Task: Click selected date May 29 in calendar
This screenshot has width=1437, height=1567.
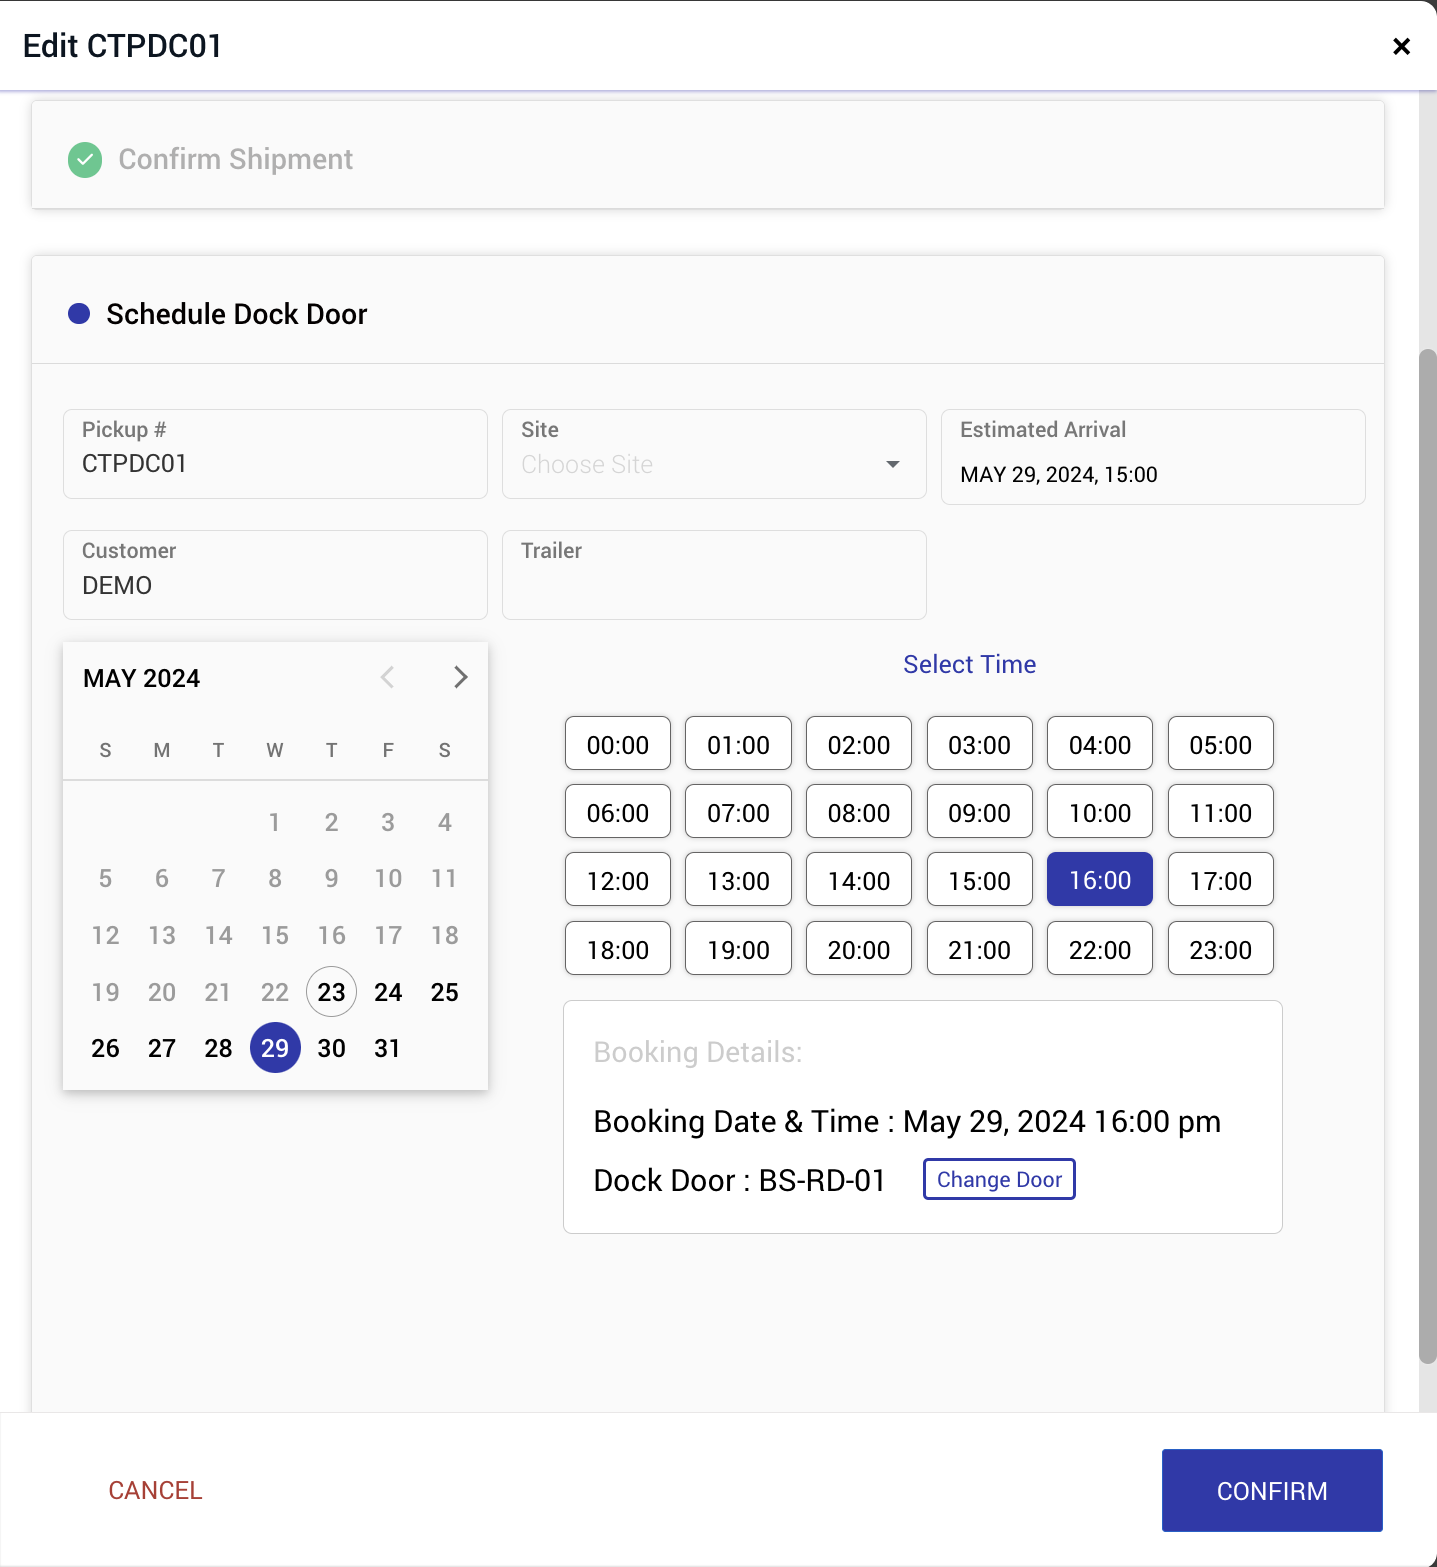Action: click(275, 1048)
